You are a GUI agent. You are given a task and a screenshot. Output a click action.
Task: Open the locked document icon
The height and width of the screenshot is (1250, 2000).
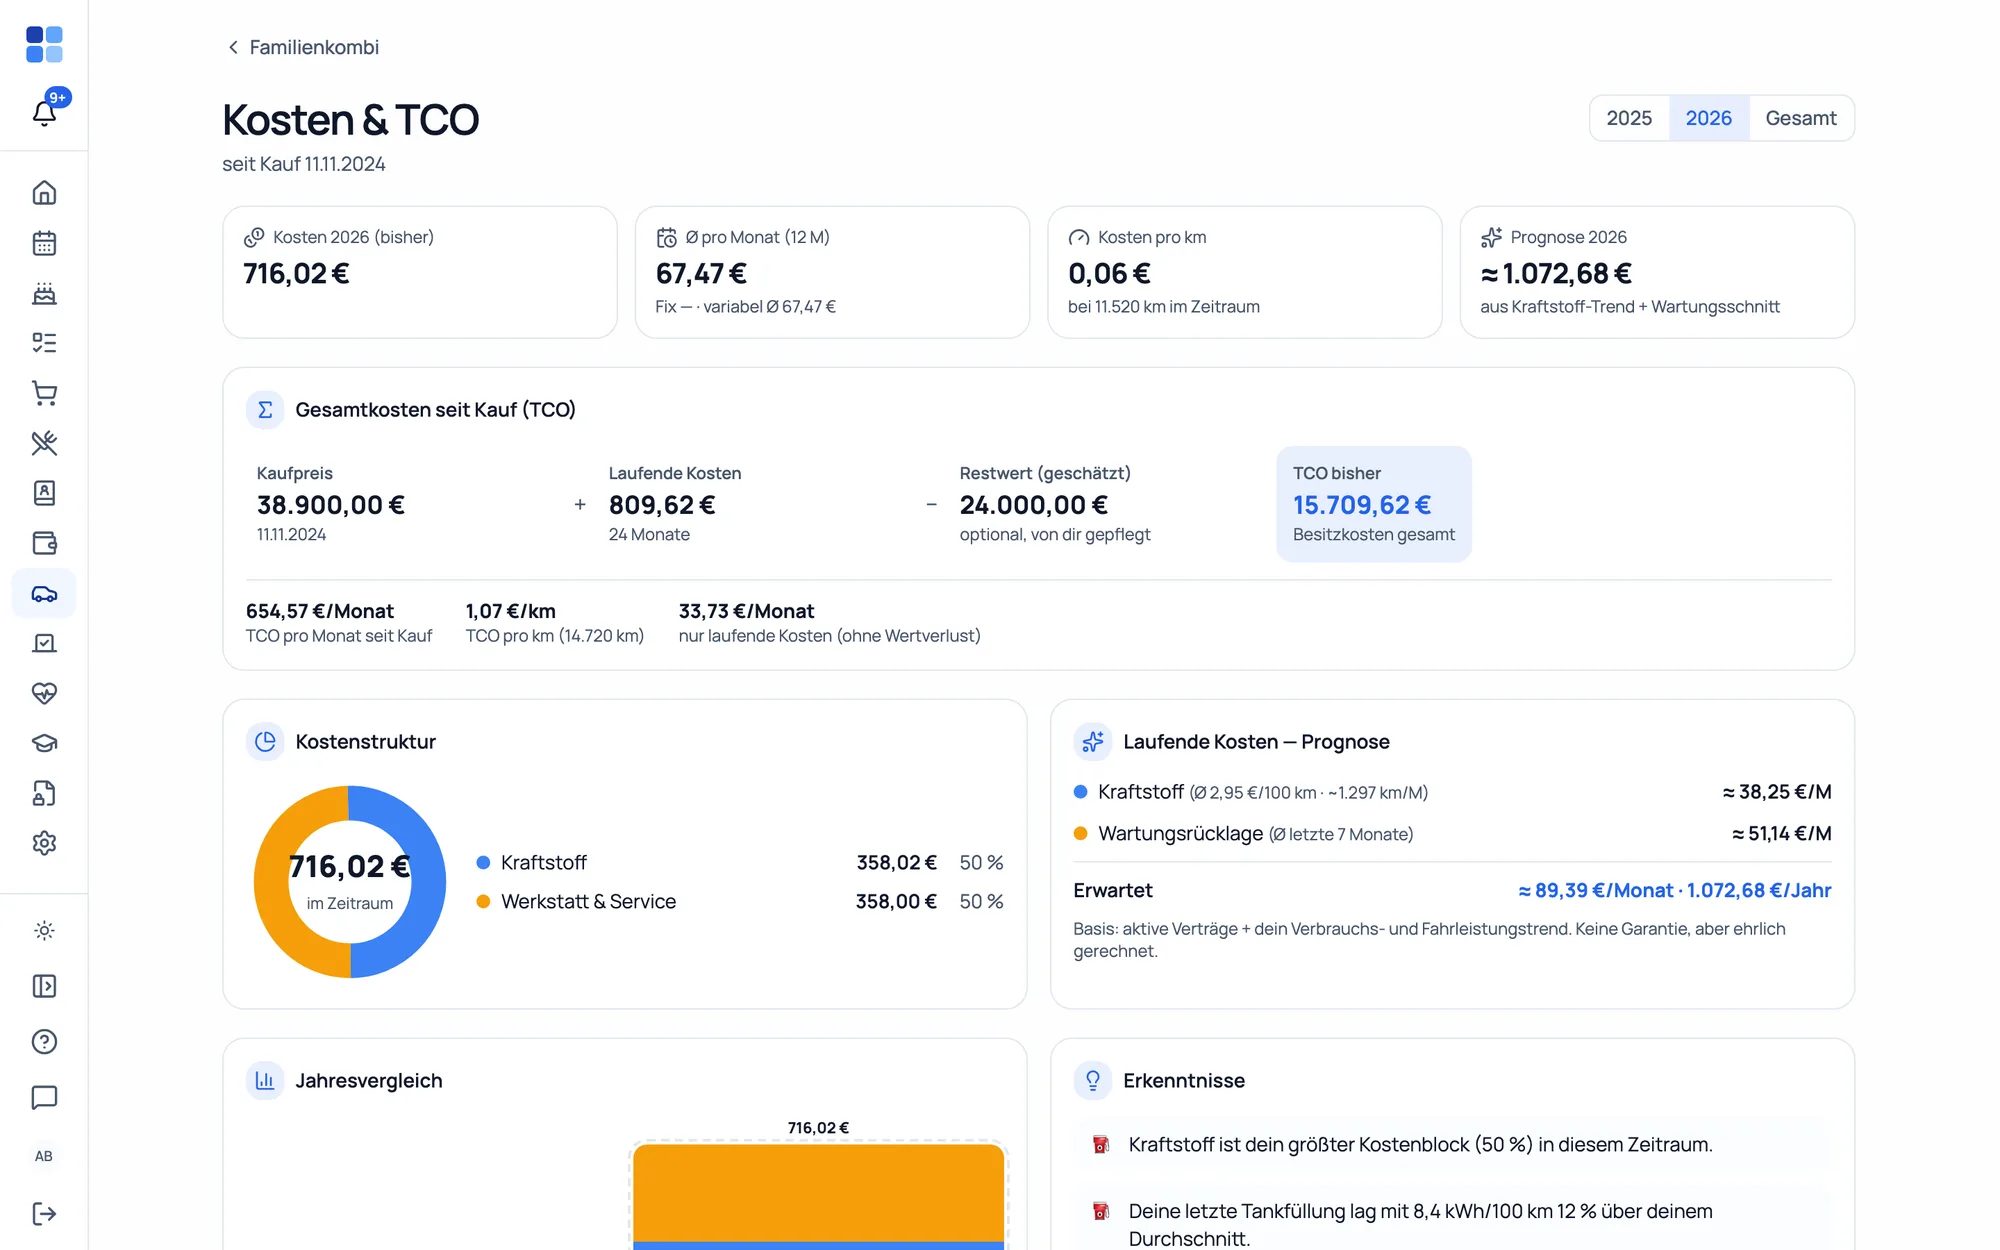[44, 793]
